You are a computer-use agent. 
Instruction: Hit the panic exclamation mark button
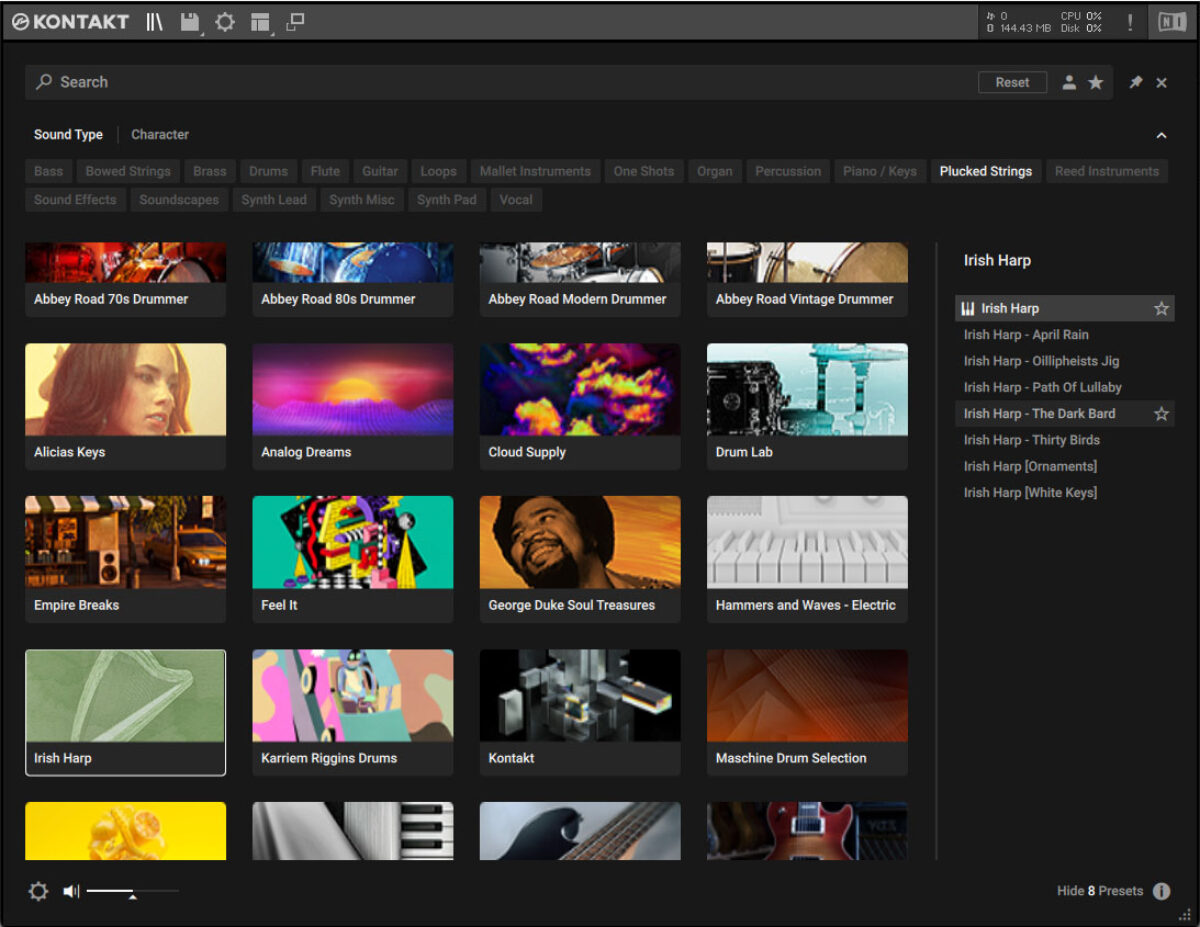1130,22
